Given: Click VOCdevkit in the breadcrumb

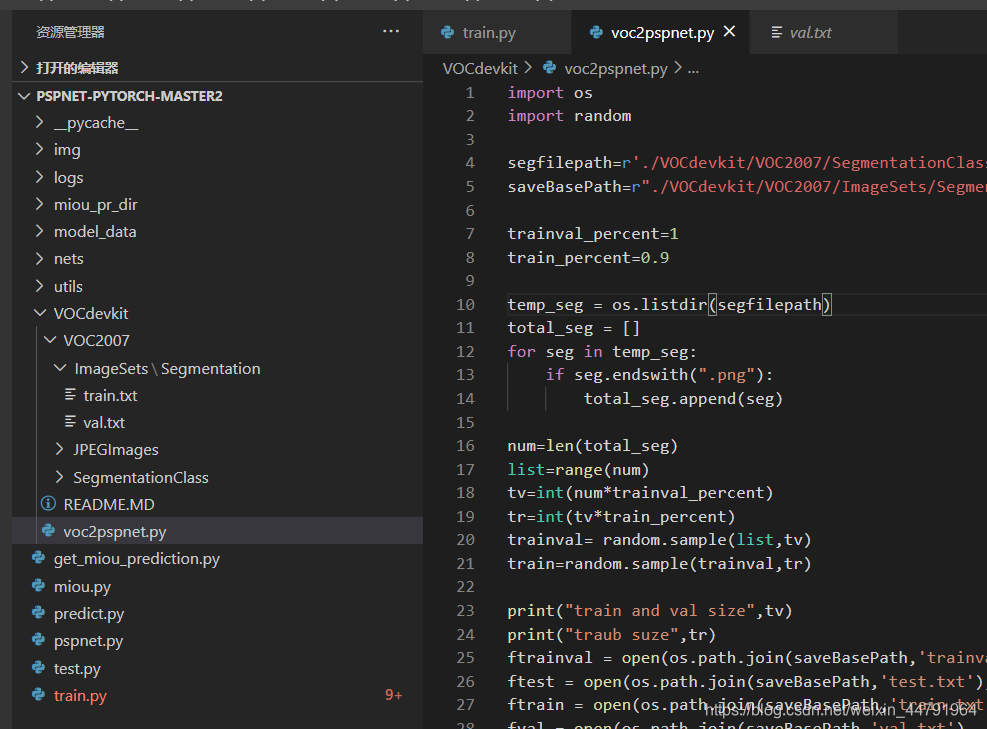Looking at the screenshot, I should (x=480, y=68).
